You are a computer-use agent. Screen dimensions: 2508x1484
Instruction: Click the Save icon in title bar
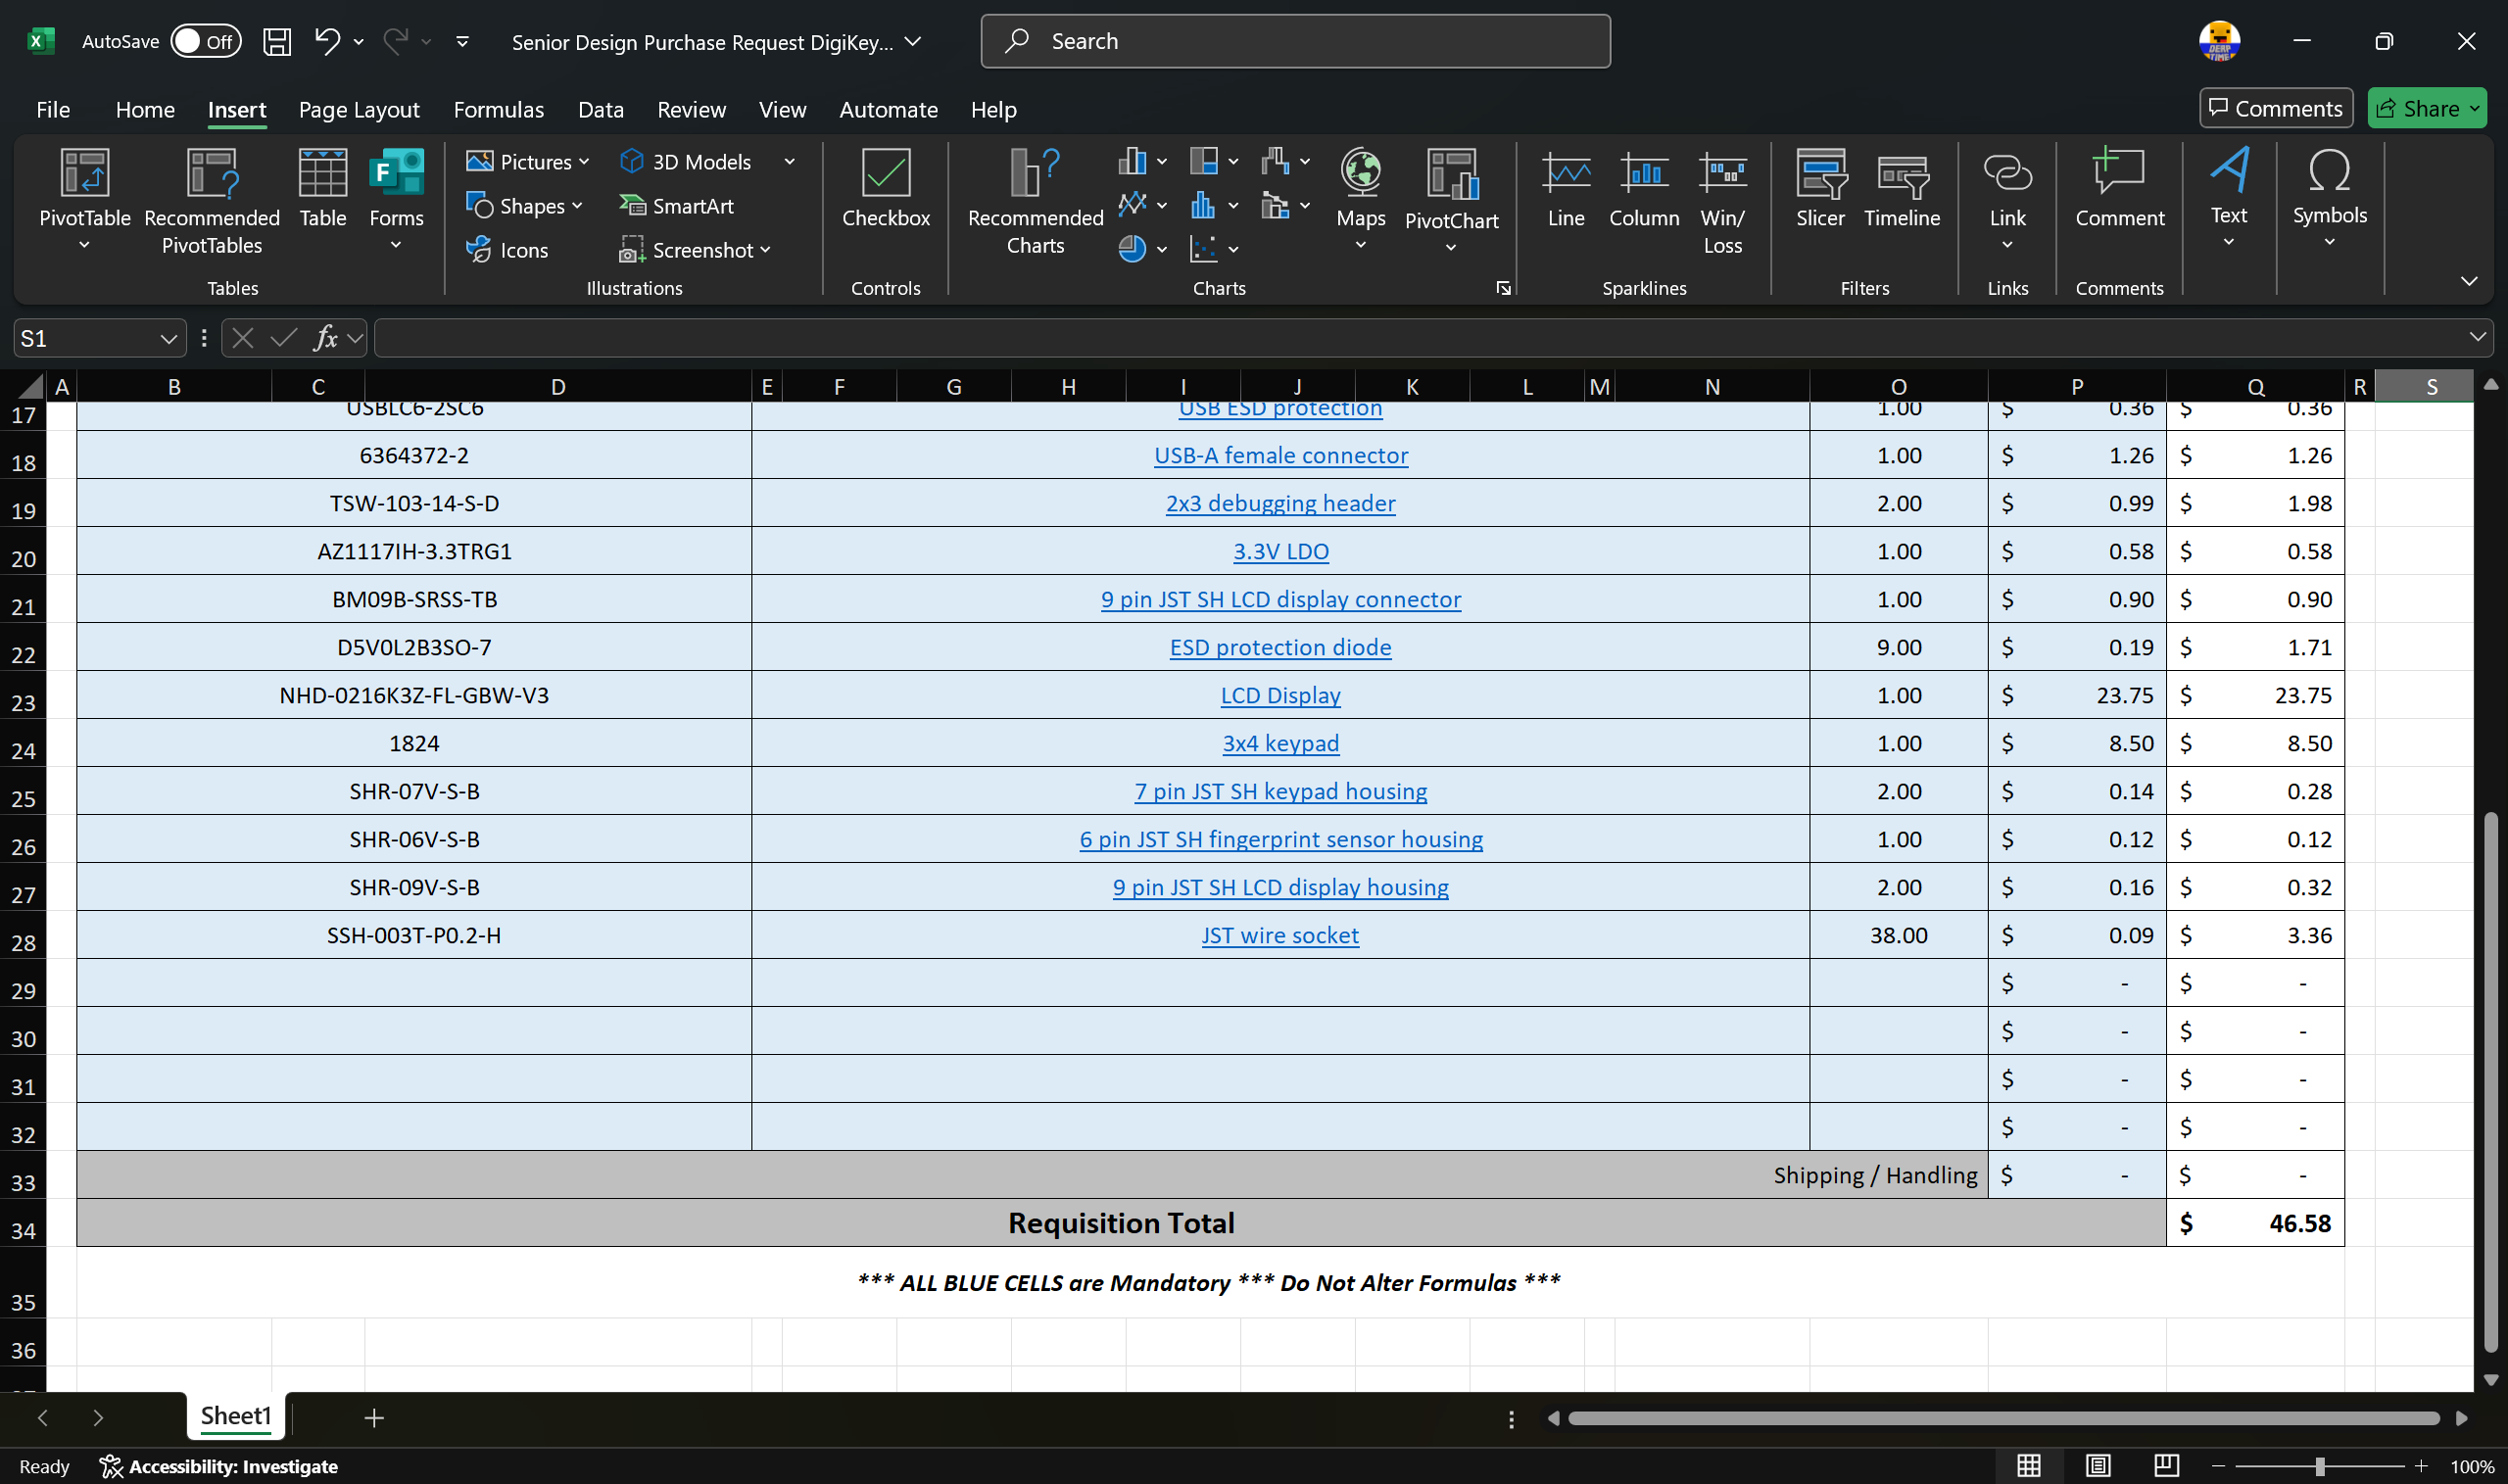[x=277, y=42]
